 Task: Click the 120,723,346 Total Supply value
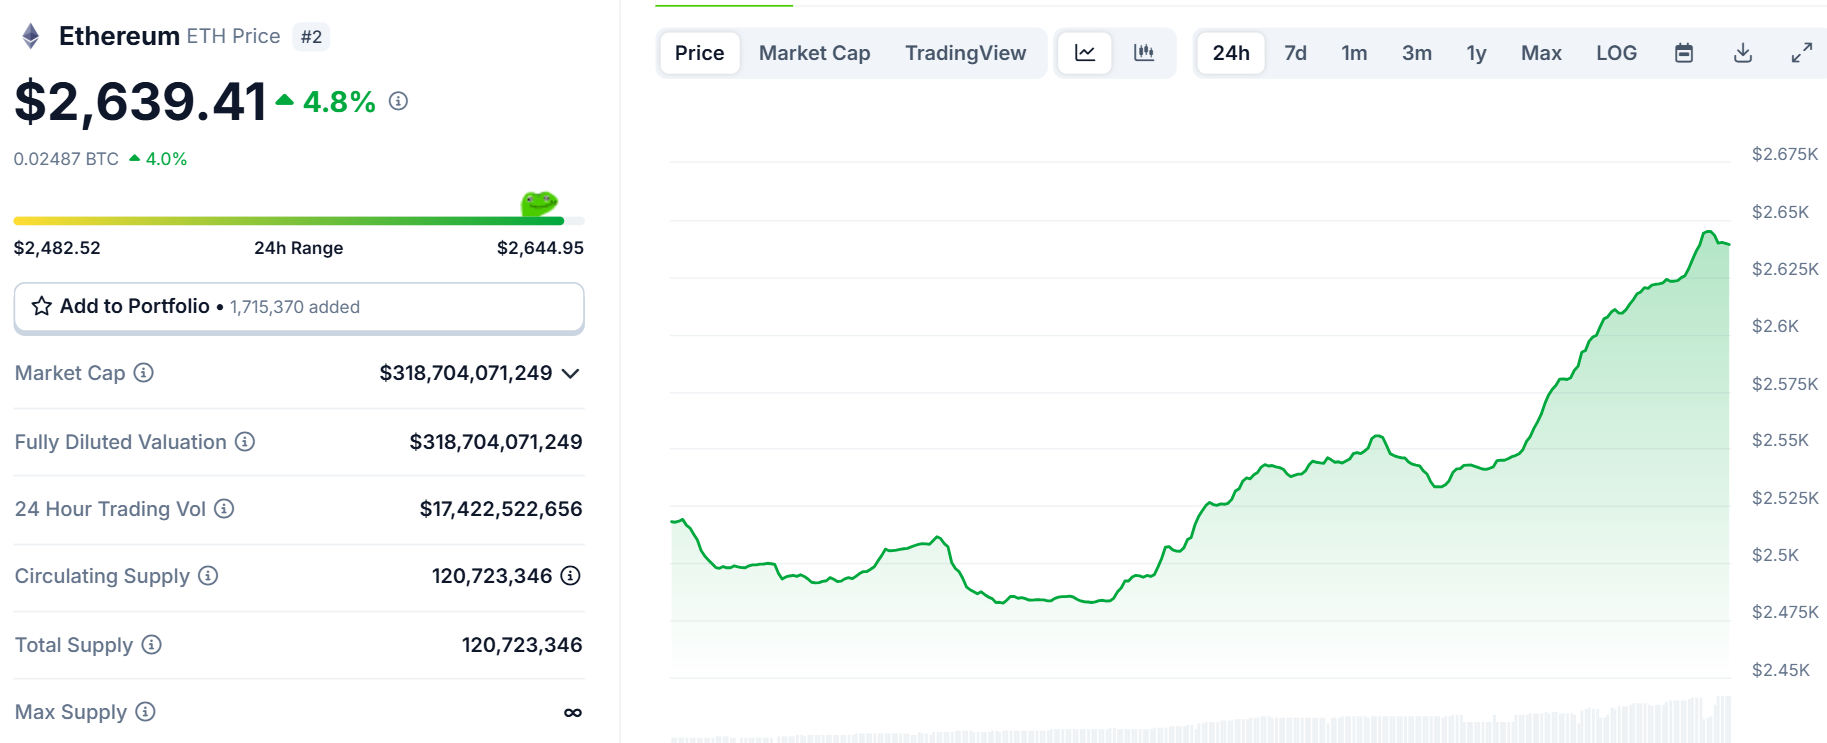(x=522, y=645)
